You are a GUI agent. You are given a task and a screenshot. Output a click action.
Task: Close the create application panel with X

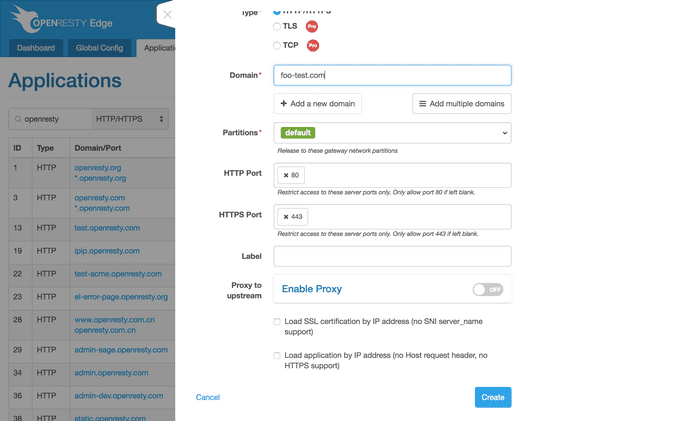point(167,15)
